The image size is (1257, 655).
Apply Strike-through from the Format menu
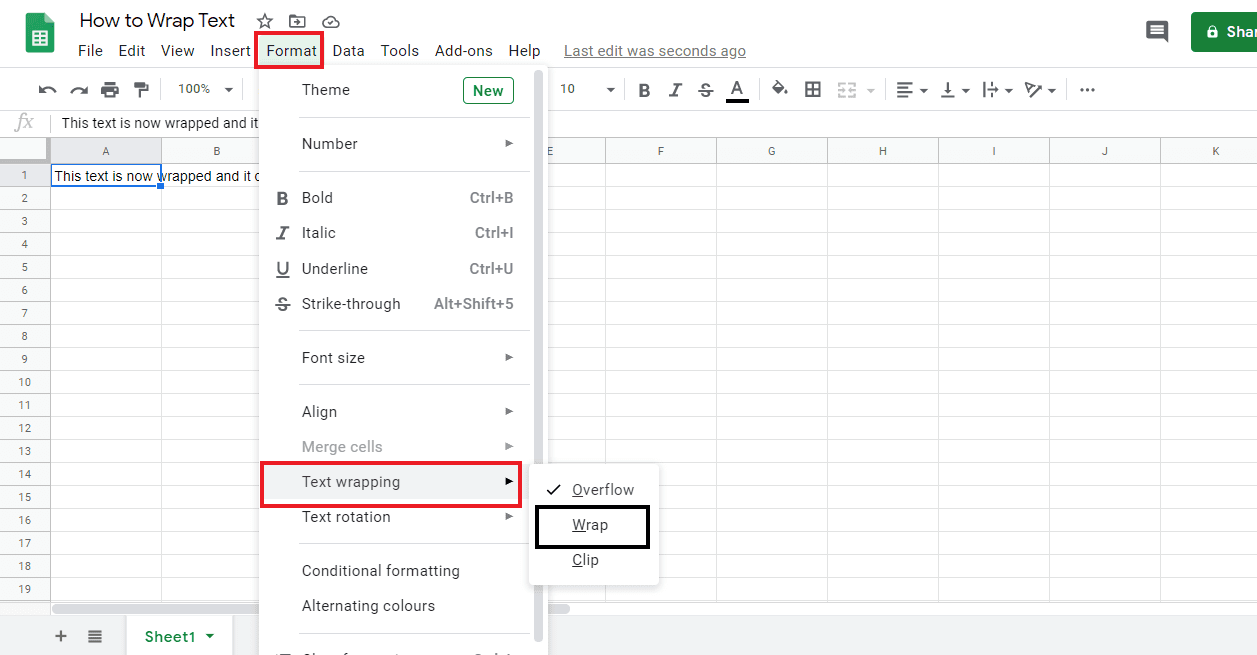pyautogui.click(x=396, y=304)
